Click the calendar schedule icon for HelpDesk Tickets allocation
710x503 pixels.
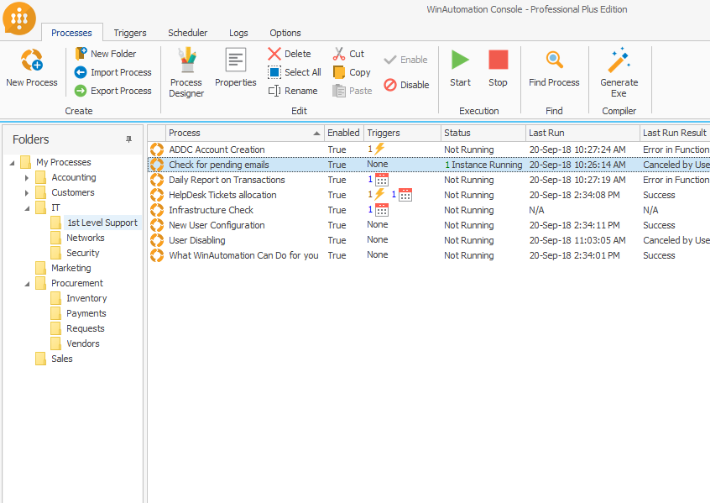pyautogui.click(x=405, y=195)
